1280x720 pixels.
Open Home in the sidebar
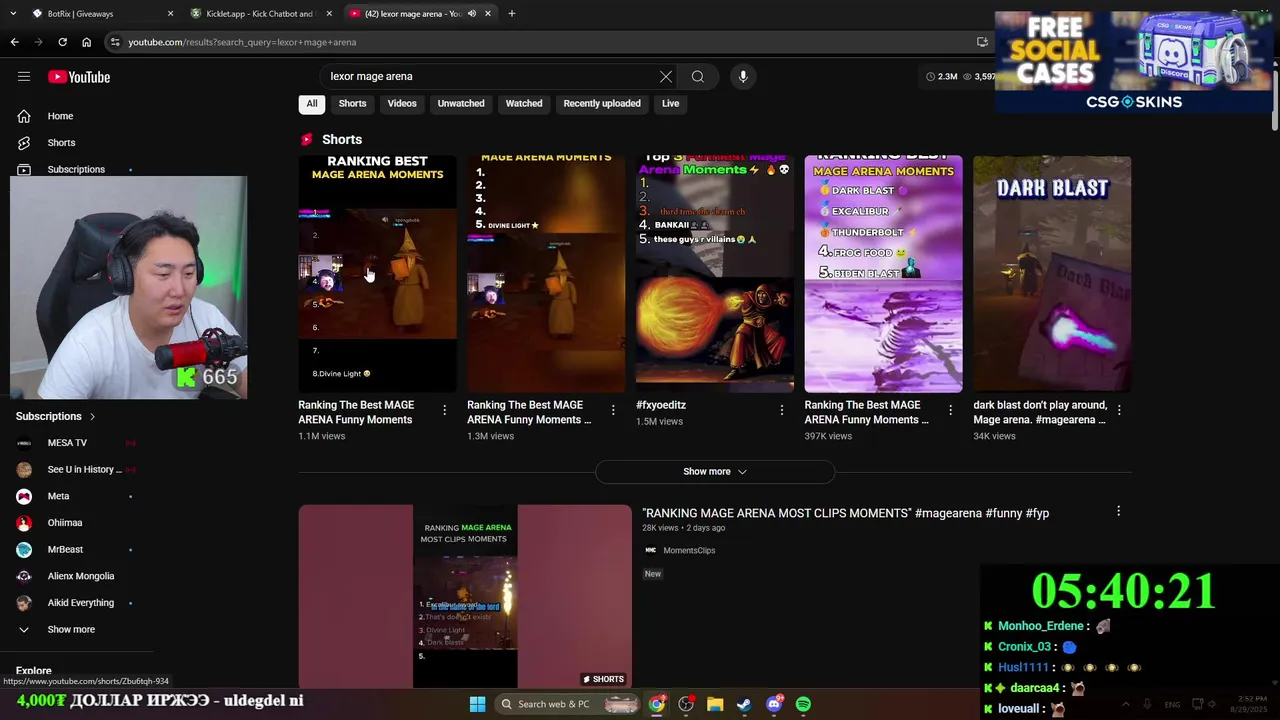coord(60,116)
